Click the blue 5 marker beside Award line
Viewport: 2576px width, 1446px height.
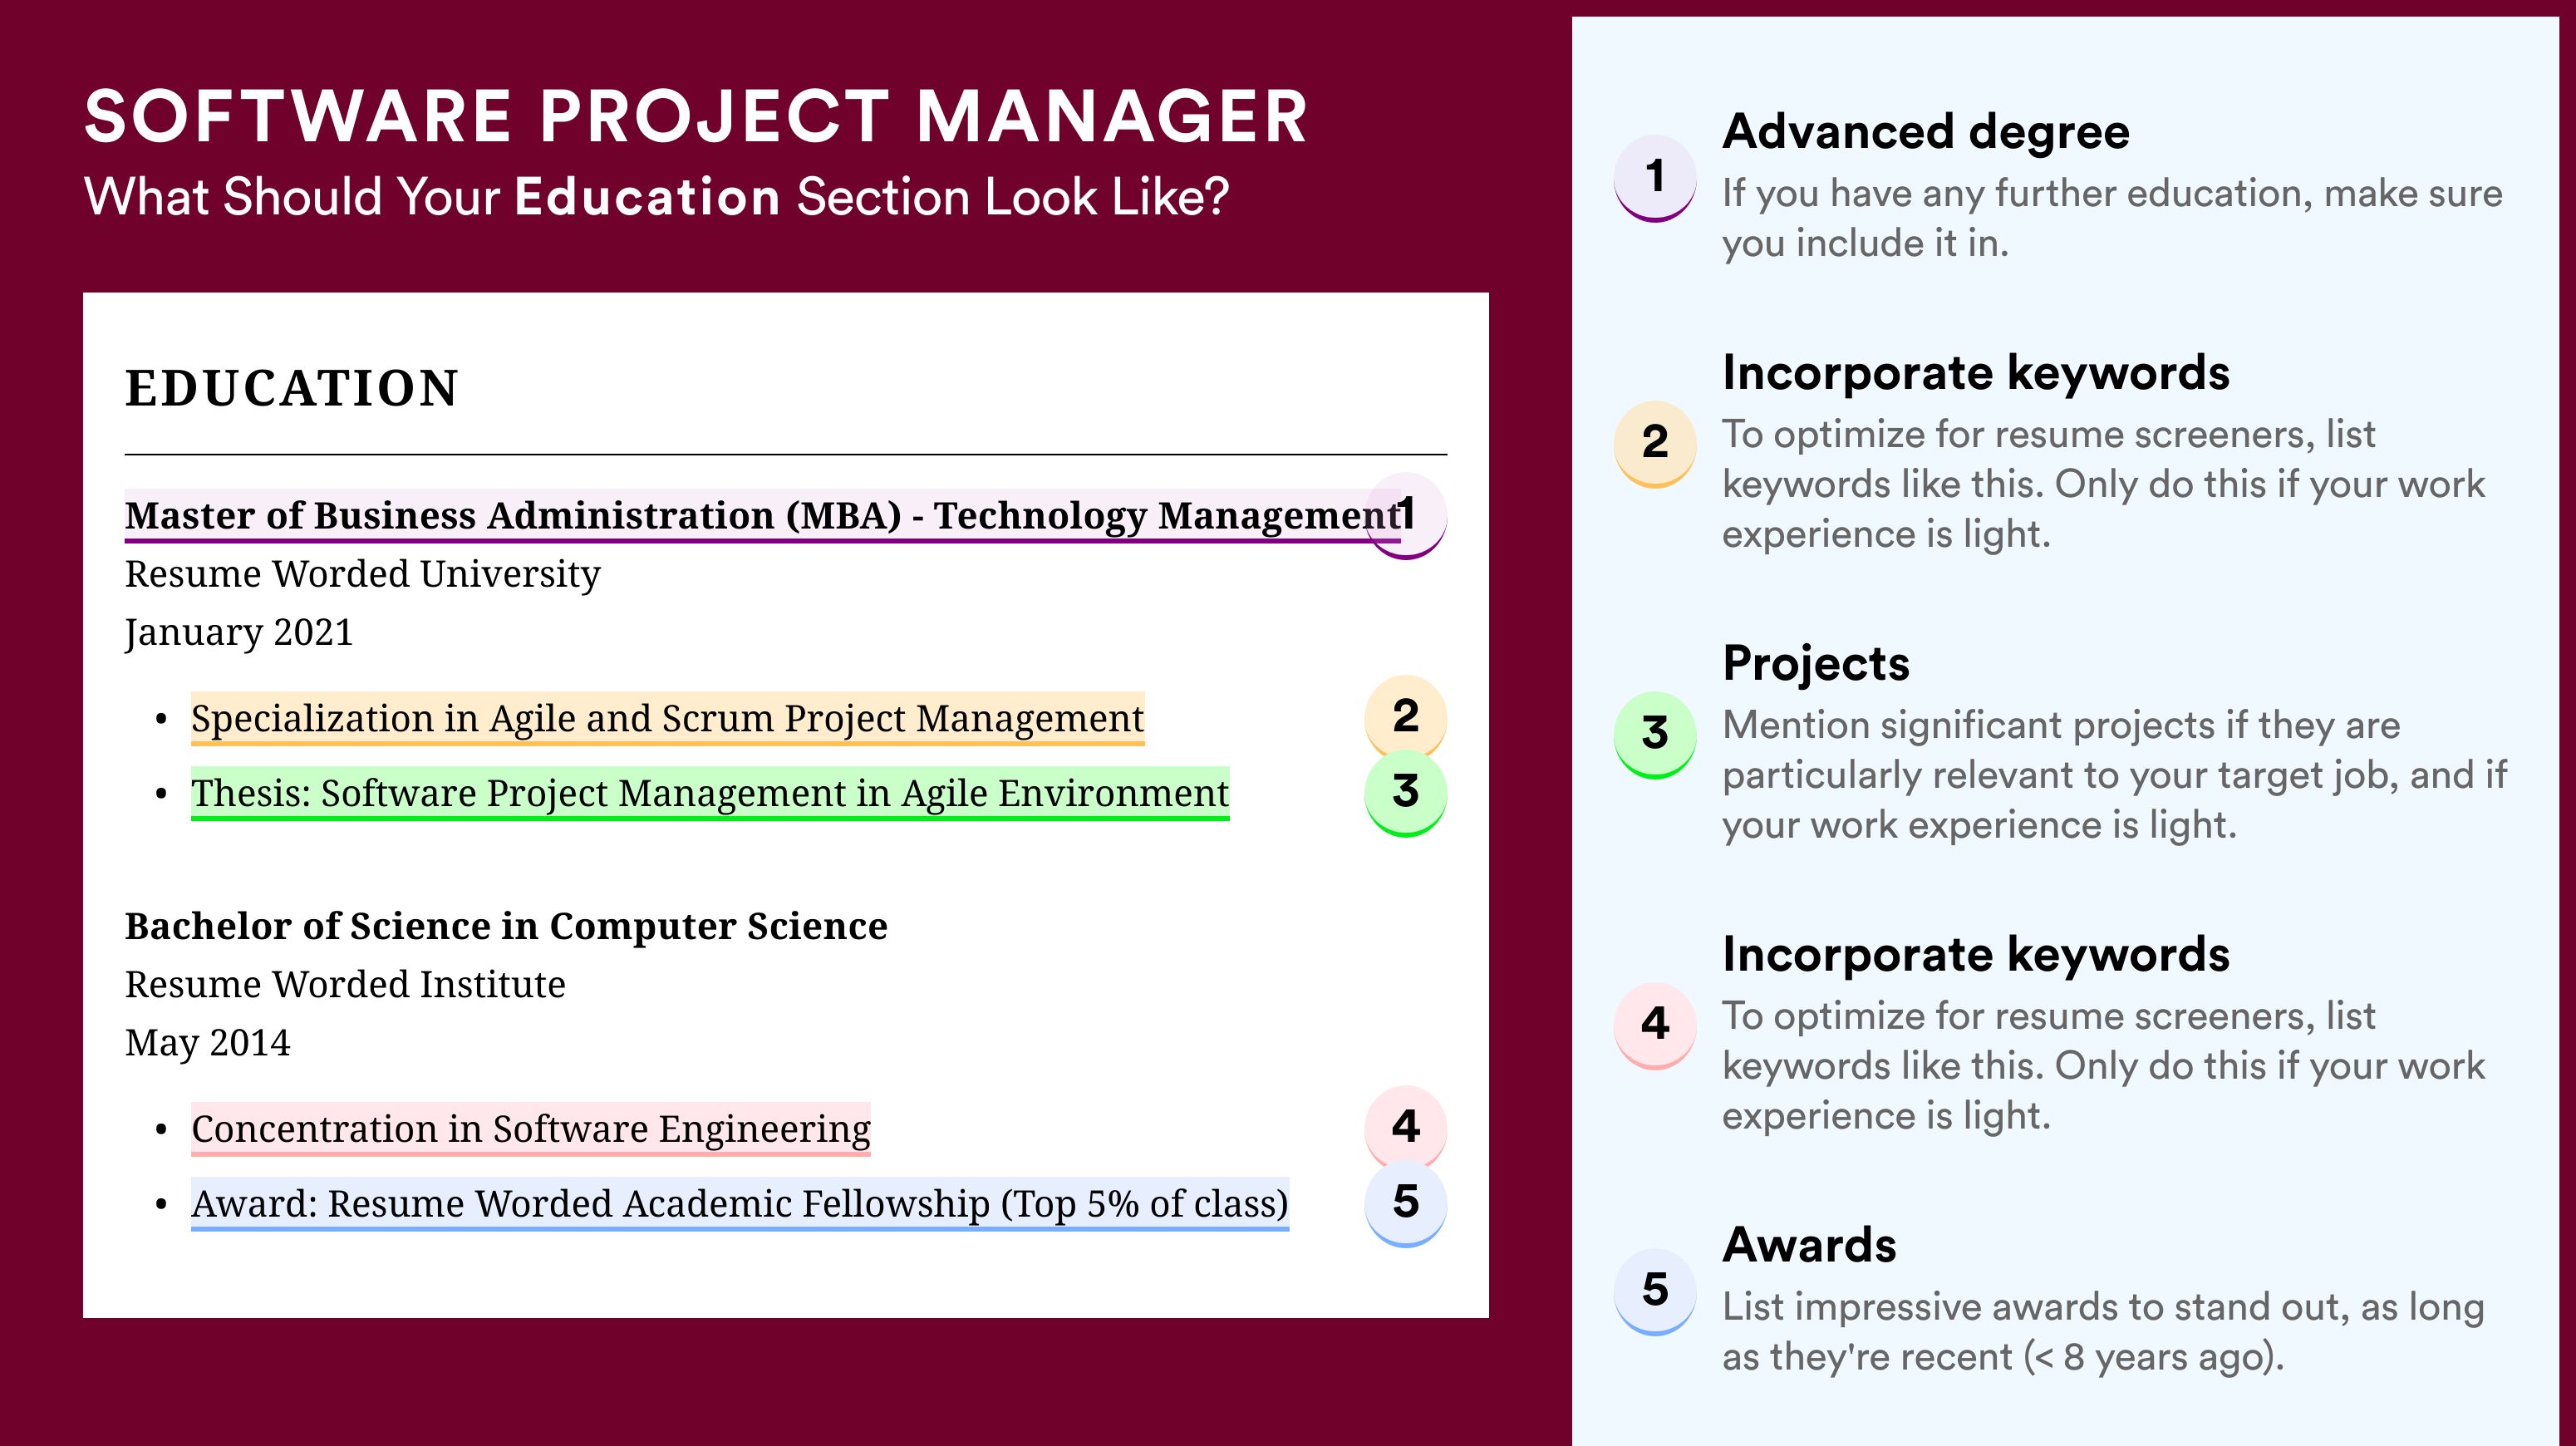point(1405,1203)
